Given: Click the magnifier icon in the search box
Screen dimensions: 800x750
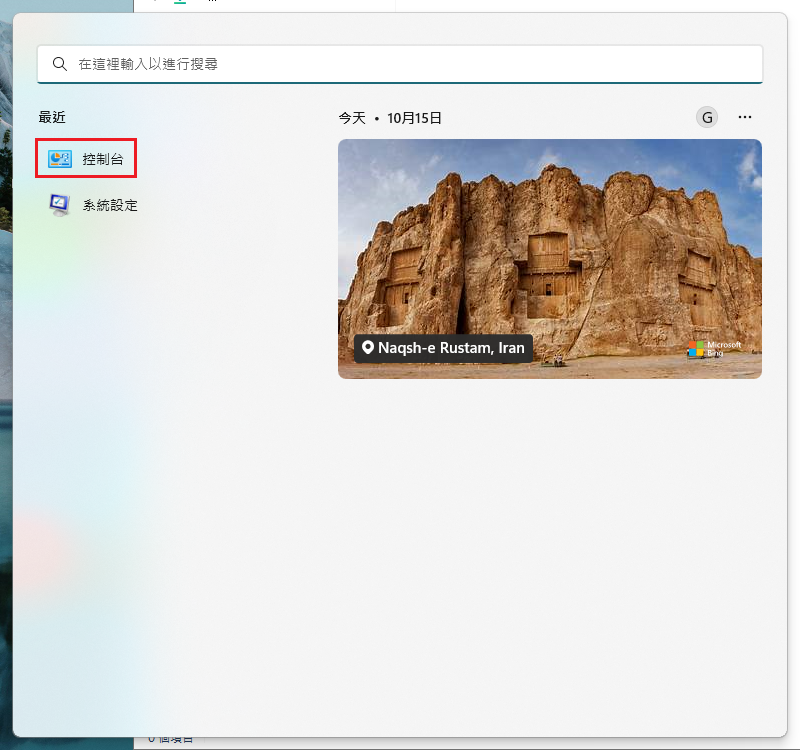Looking at the screenshot, I should [60, 64].
